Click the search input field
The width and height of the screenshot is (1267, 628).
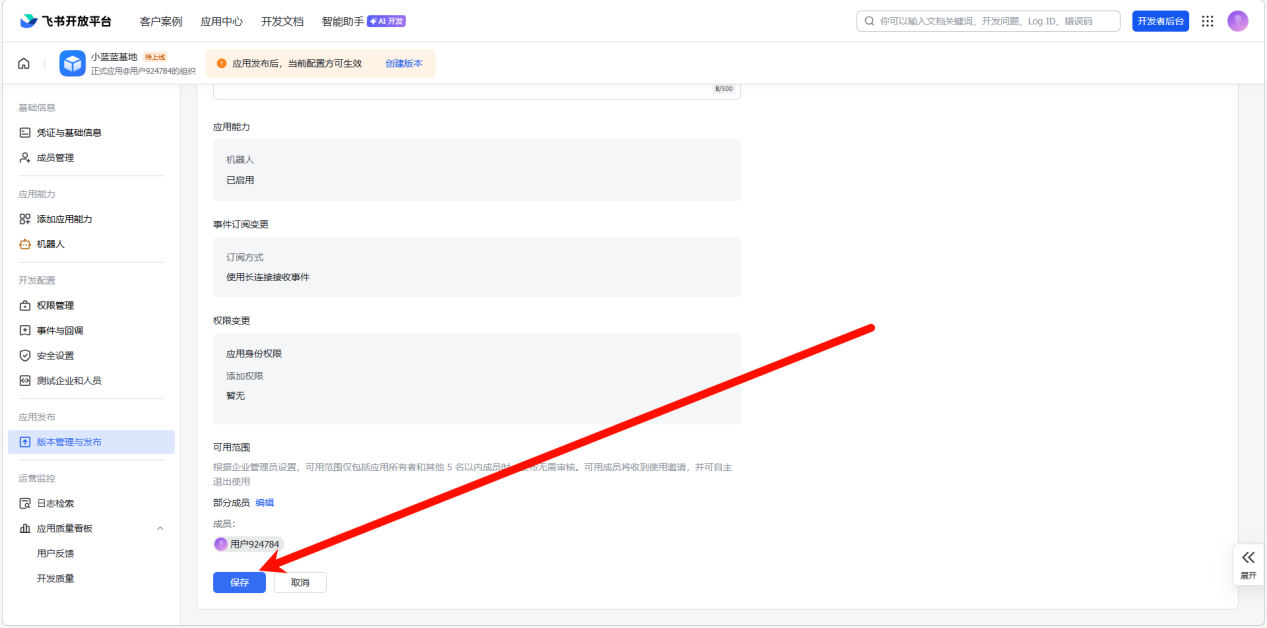(987, 20)
